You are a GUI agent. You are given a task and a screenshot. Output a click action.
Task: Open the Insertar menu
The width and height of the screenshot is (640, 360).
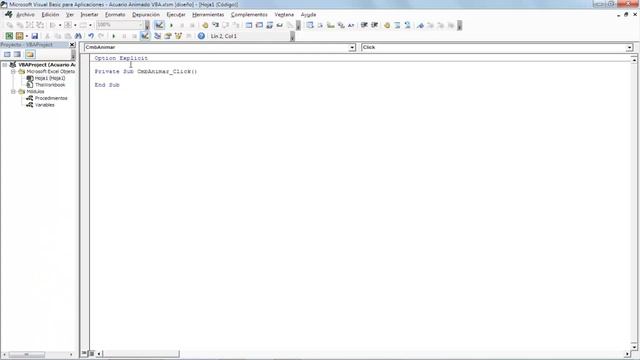(89, 15)
